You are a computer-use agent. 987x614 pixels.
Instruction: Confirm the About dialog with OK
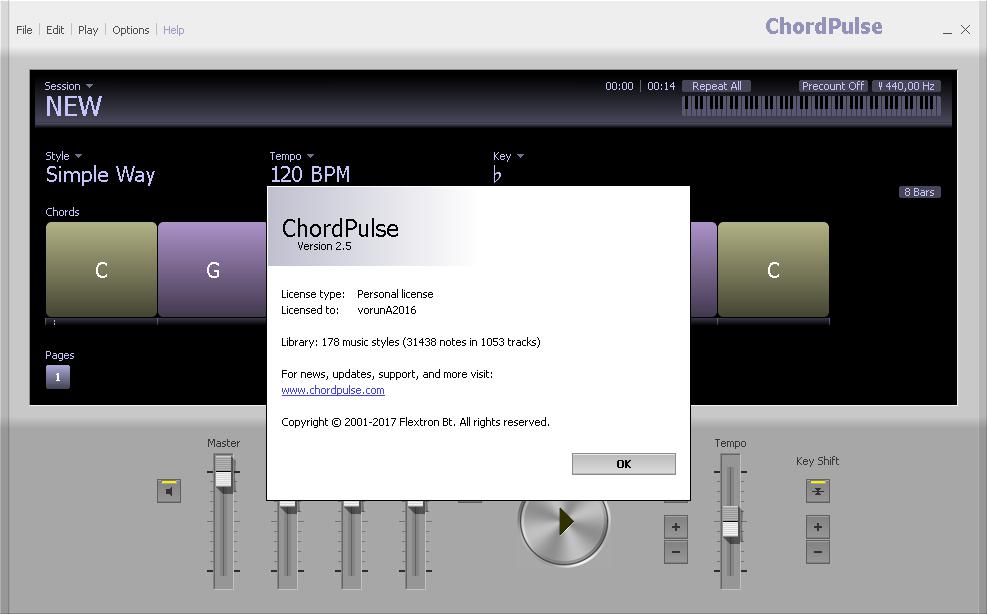tap(623, 464)
